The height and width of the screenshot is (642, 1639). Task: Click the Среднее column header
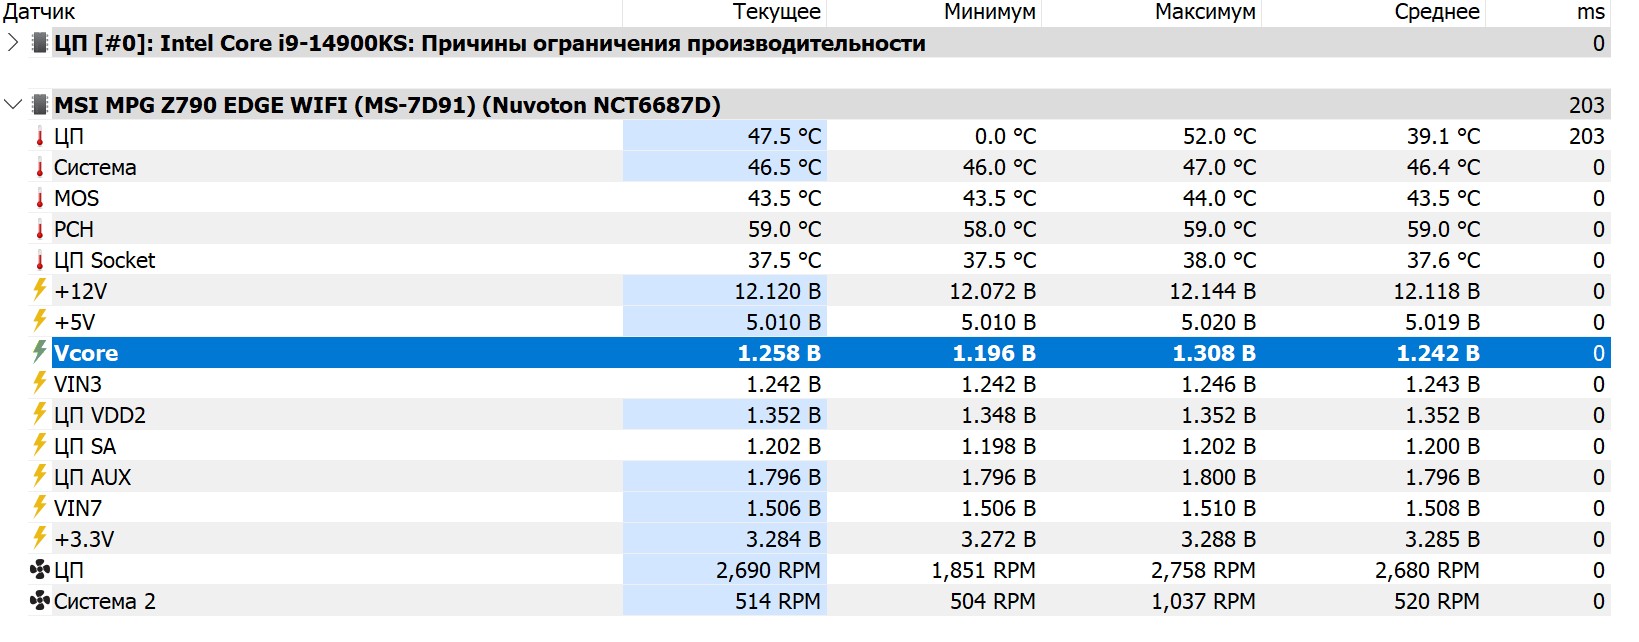tap(1436, 12)
